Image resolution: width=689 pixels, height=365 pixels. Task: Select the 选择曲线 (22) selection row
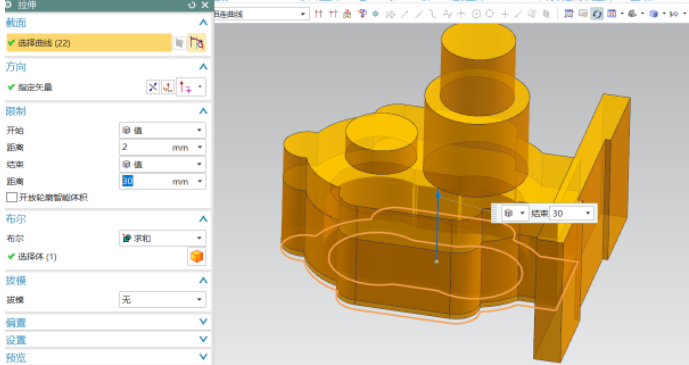[88, 43]
